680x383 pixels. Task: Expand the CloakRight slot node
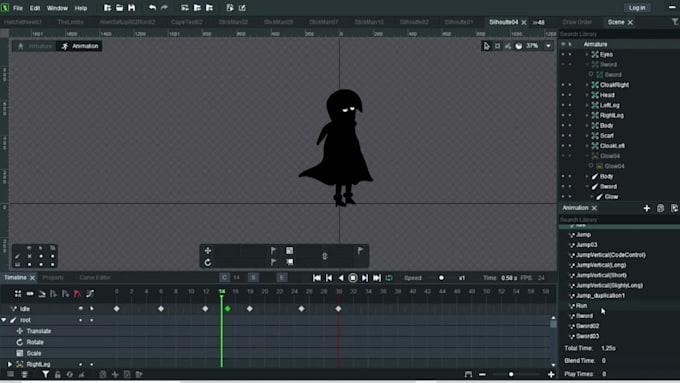pyautogui.click(x=587, y=85)
